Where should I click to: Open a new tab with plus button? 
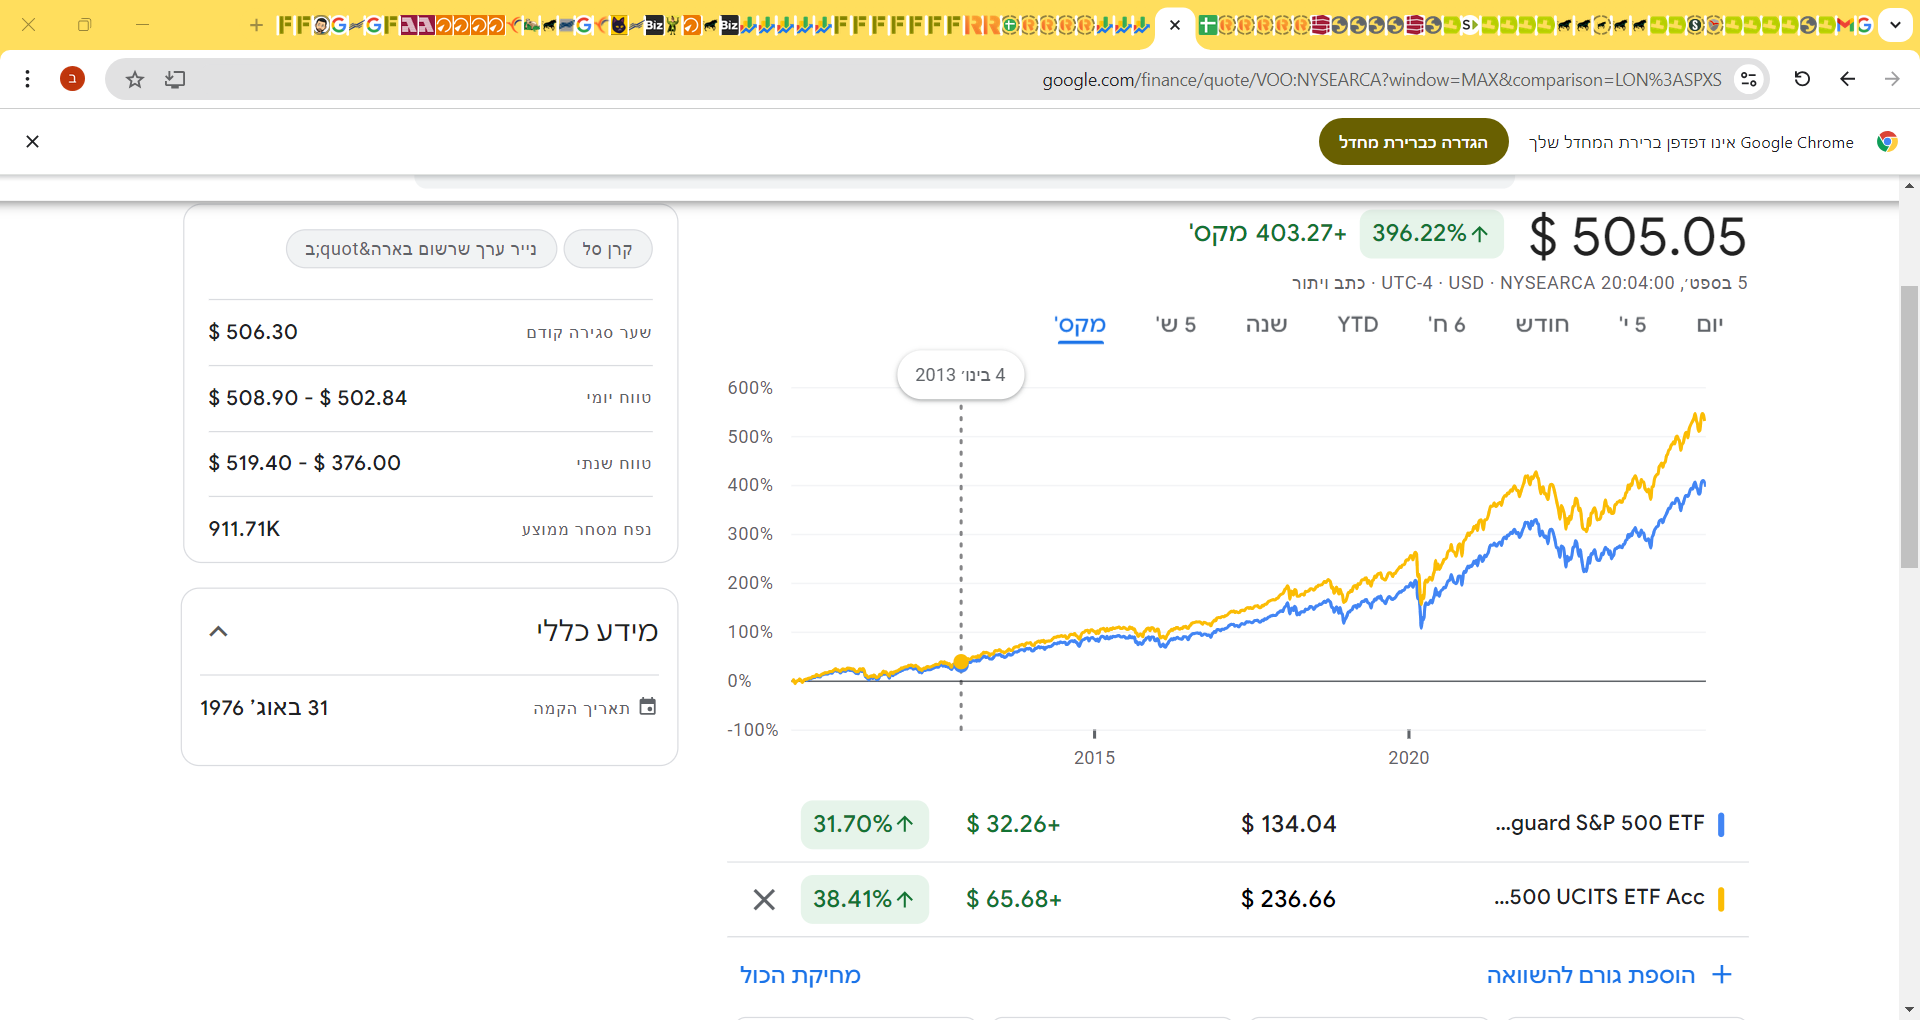[256, 25]
